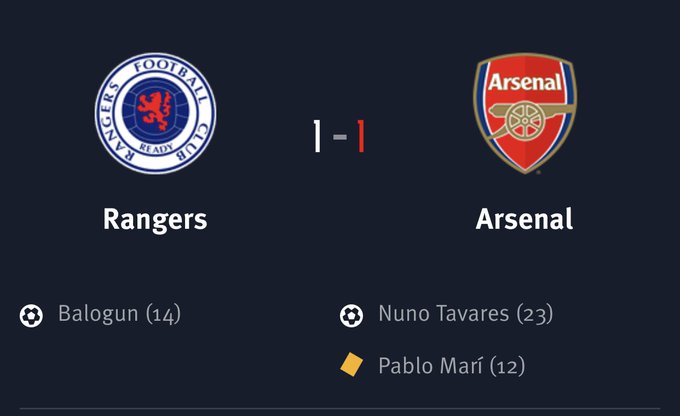Select the football icon beside Balogun
Image resolution: width=680 pixels, height=416 pixels.
[31, 315]
